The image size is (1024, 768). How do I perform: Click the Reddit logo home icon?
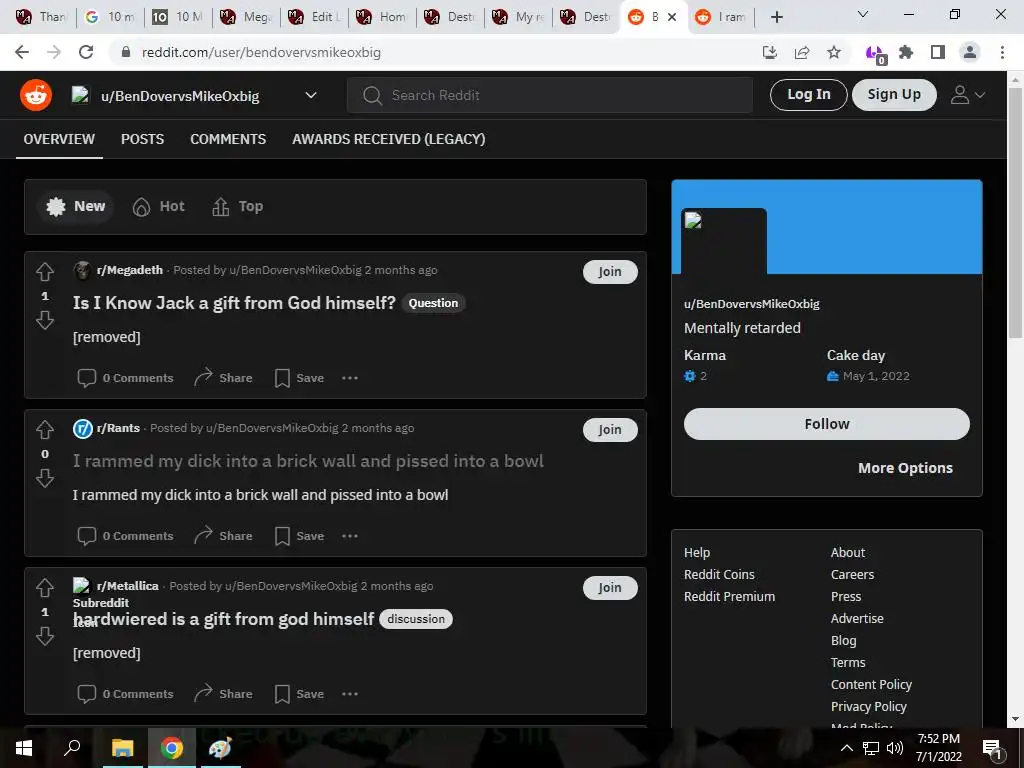(x=36, y=95)
